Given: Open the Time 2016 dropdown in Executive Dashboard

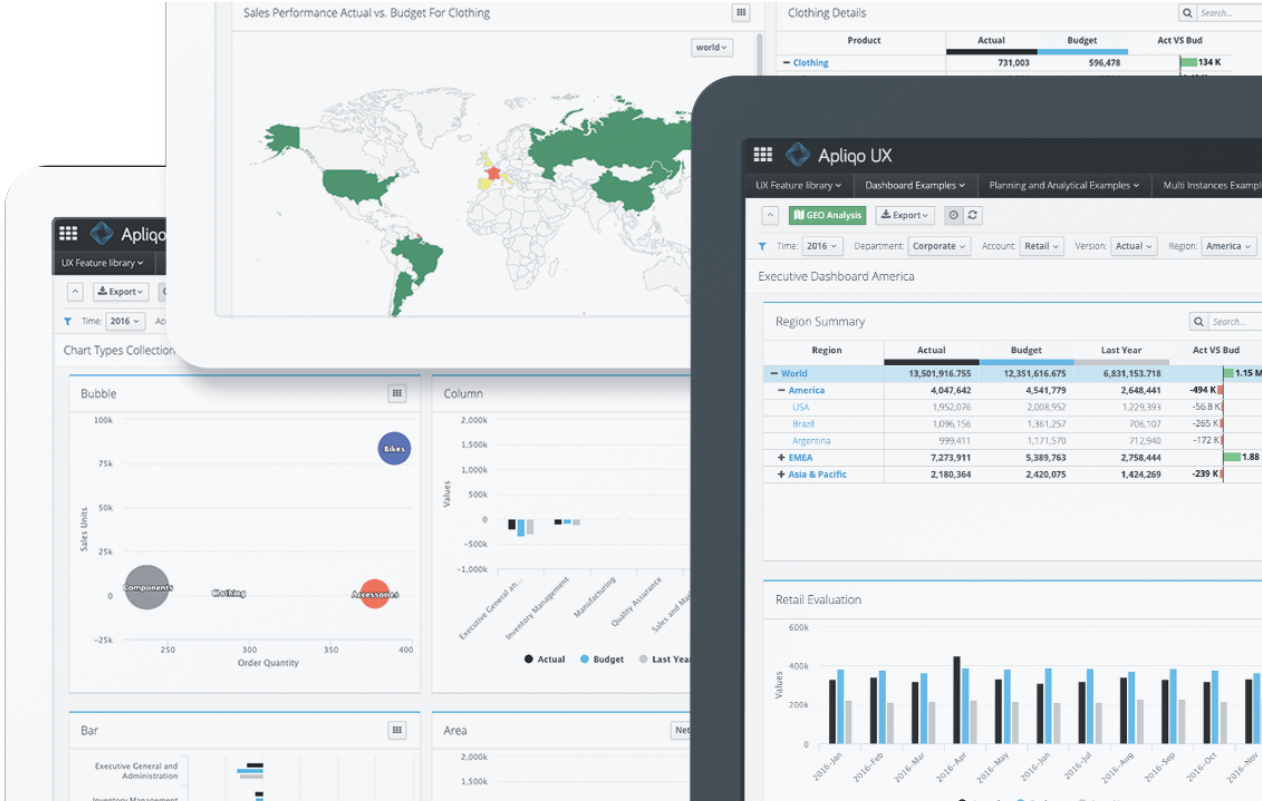Looking at the screenshot, I should (822, 246).
